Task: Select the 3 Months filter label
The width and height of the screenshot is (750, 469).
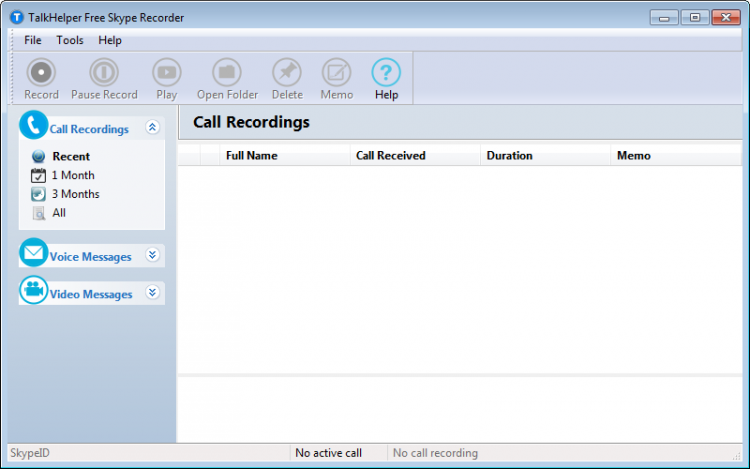Action: coord(76,194)
